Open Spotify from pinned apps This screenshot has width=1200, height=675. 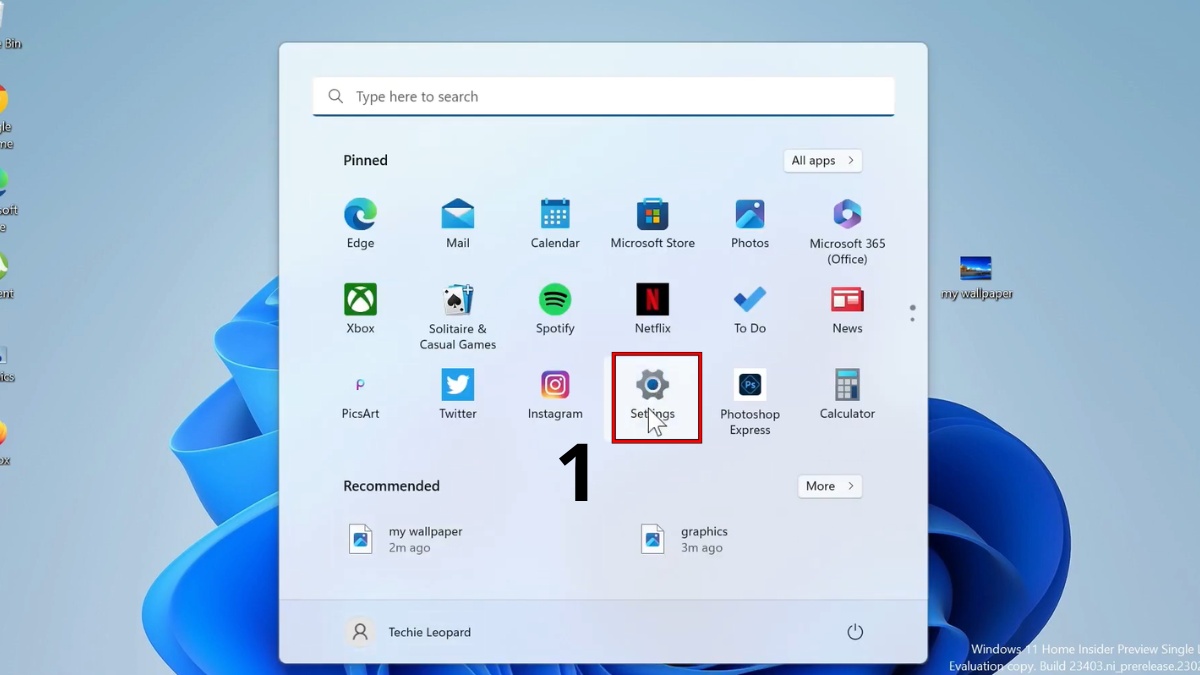click(x=555, y=308)
